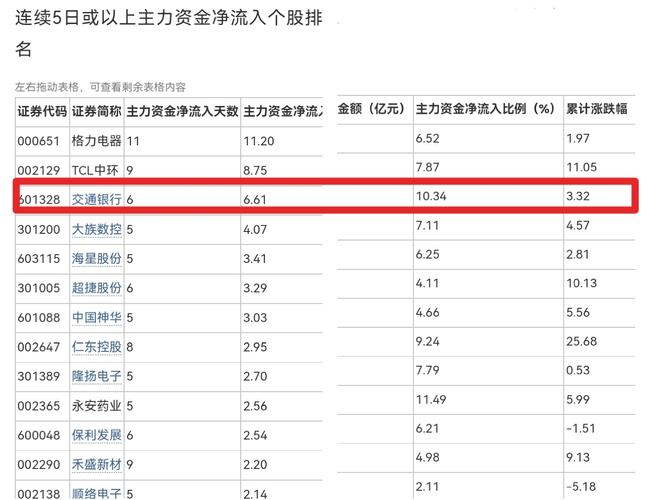Viewport: 650px width, 500px height.
Task: Select the 证券代码 column header
Action: 42,112
